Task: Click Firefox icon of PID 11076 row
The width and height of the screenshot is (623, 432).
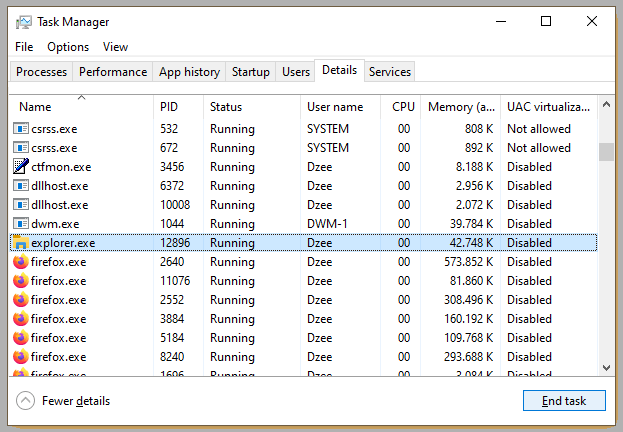Action: tap(21, 281)
